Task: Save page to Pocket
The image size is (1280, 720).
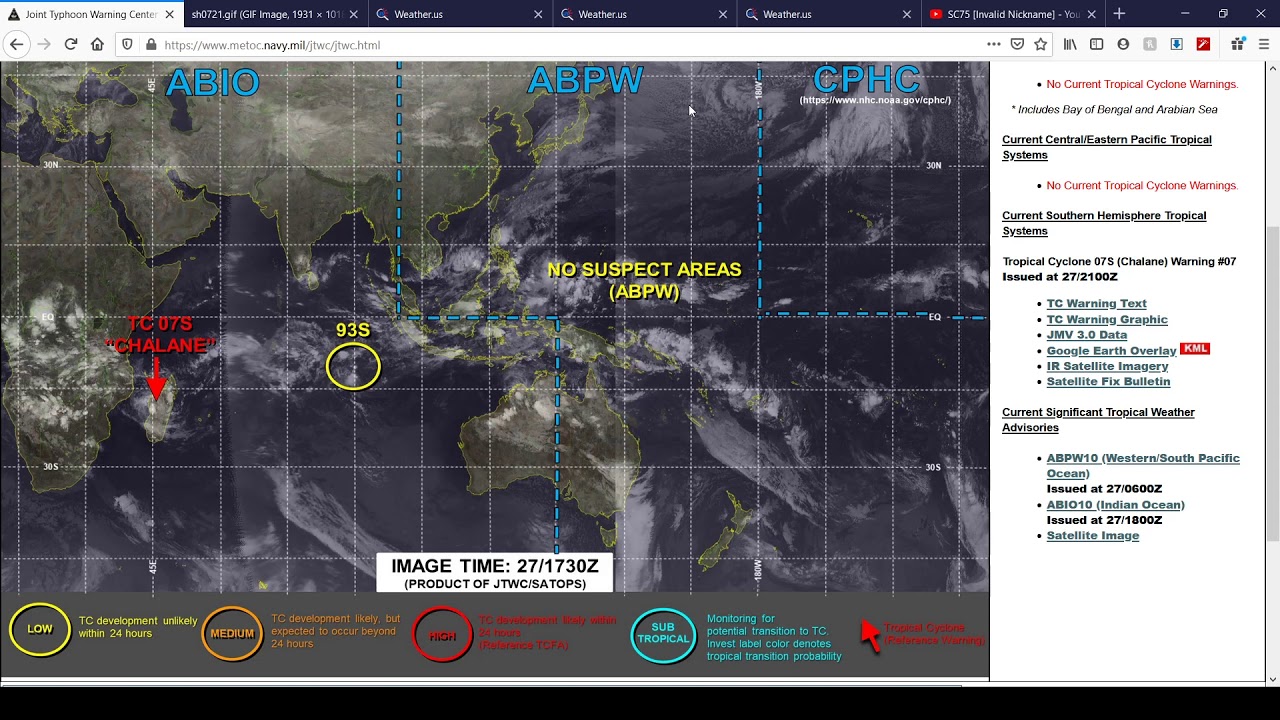Action: click(x=1017, y=44)
